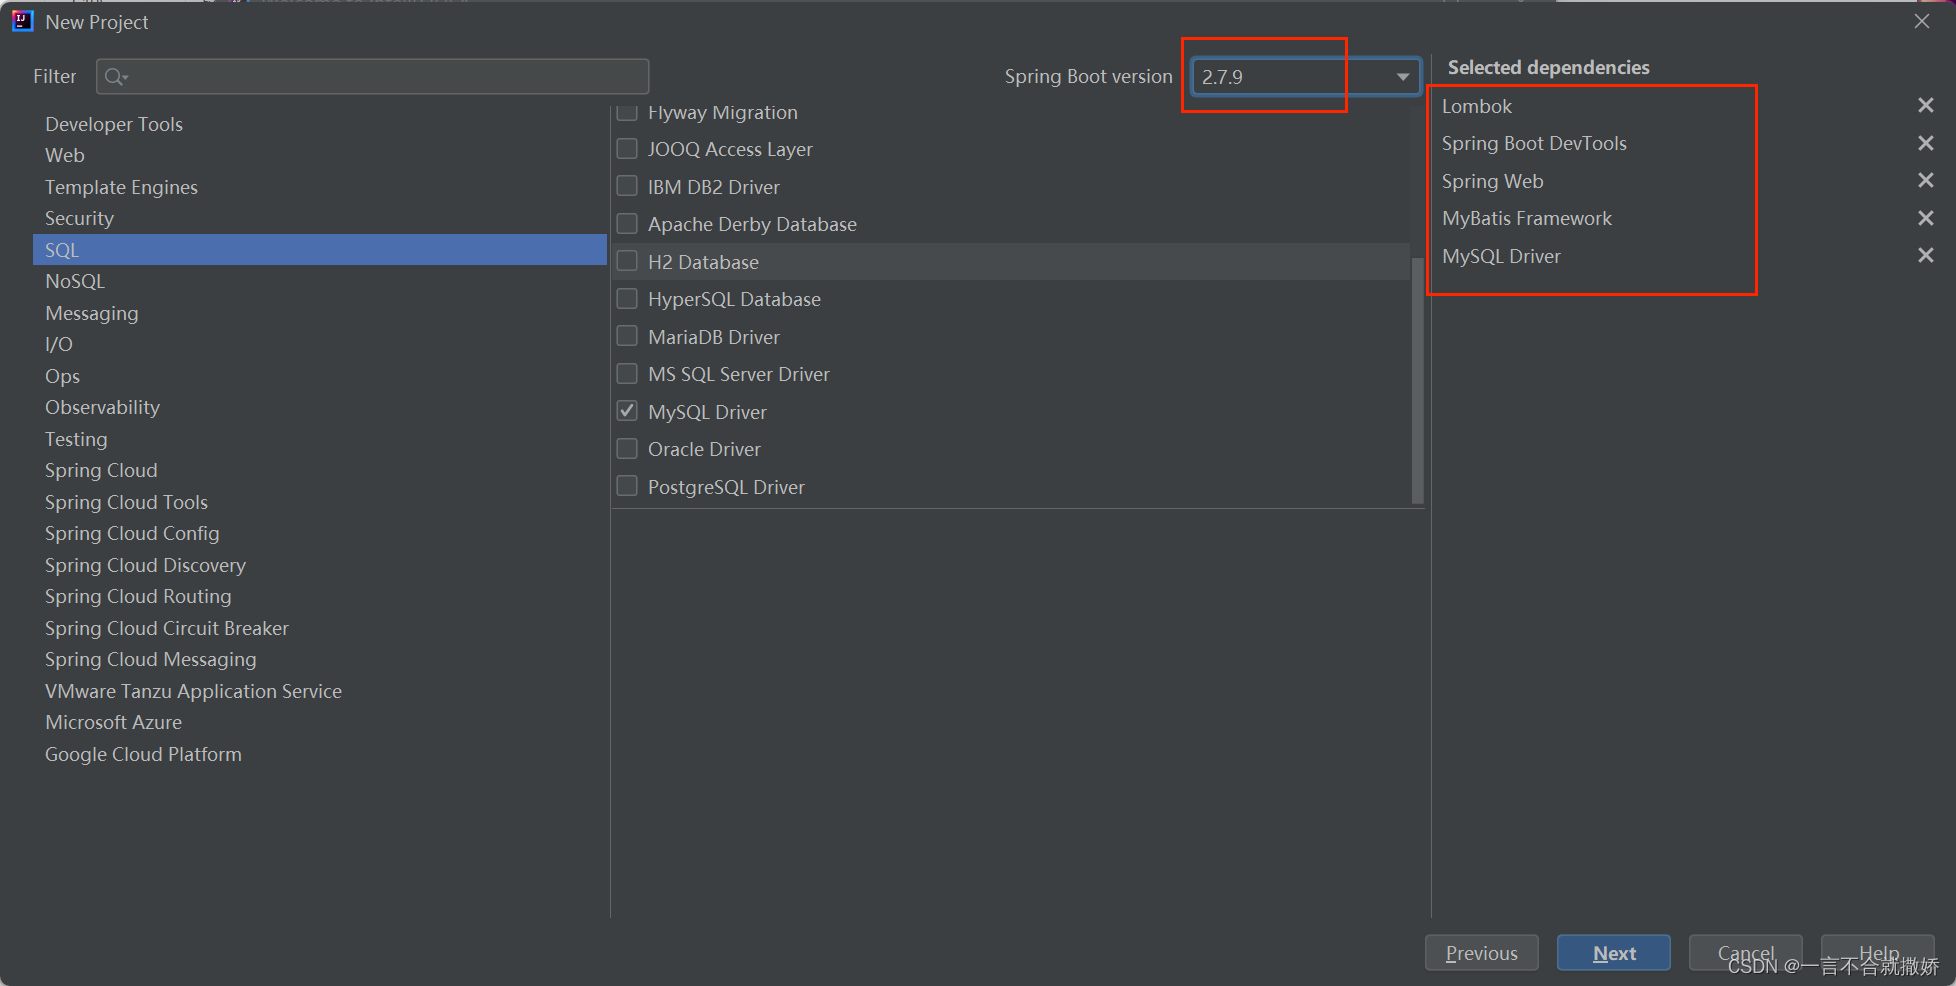Screen dimensions: 1956x986
Task: Uncheck the MySQL Driver checkbox
Action: (x=627, y=411)
